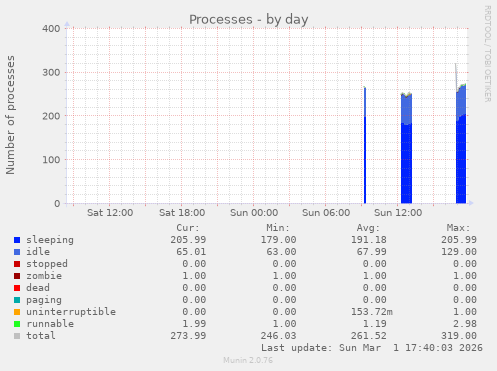Click the 'Avg:' column header
This screenshot has width=497, height=371.
click(368, 228)
